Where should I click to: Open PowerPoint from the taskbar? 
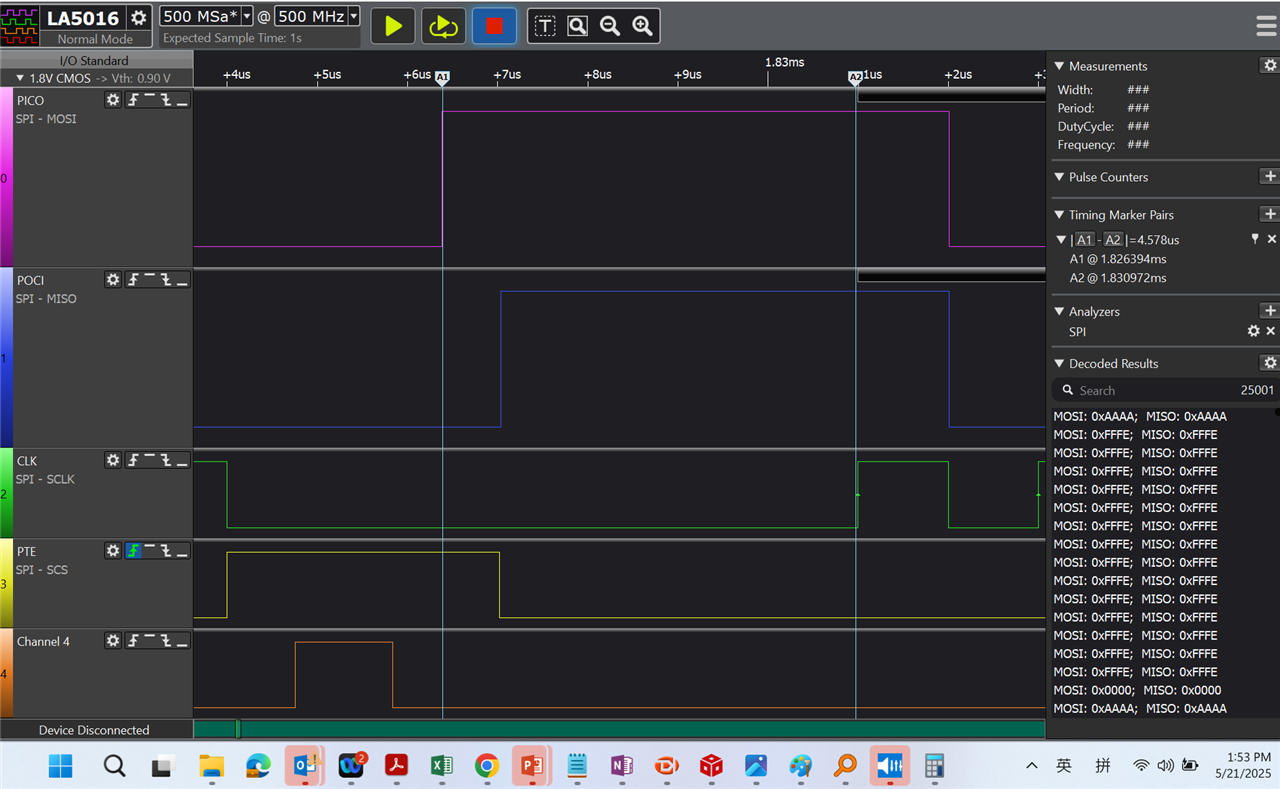(532, 766)
